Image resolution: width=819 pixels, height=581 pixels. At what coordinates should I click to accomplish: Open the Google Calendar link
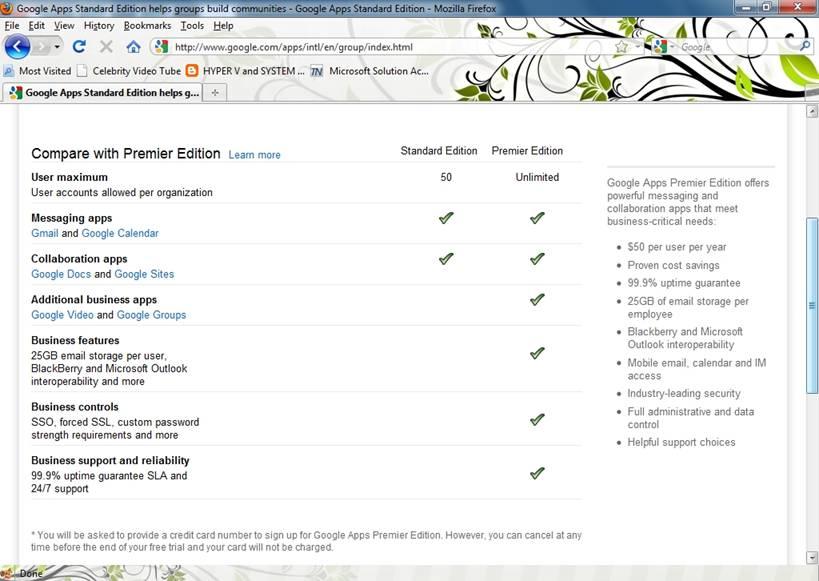120,233
